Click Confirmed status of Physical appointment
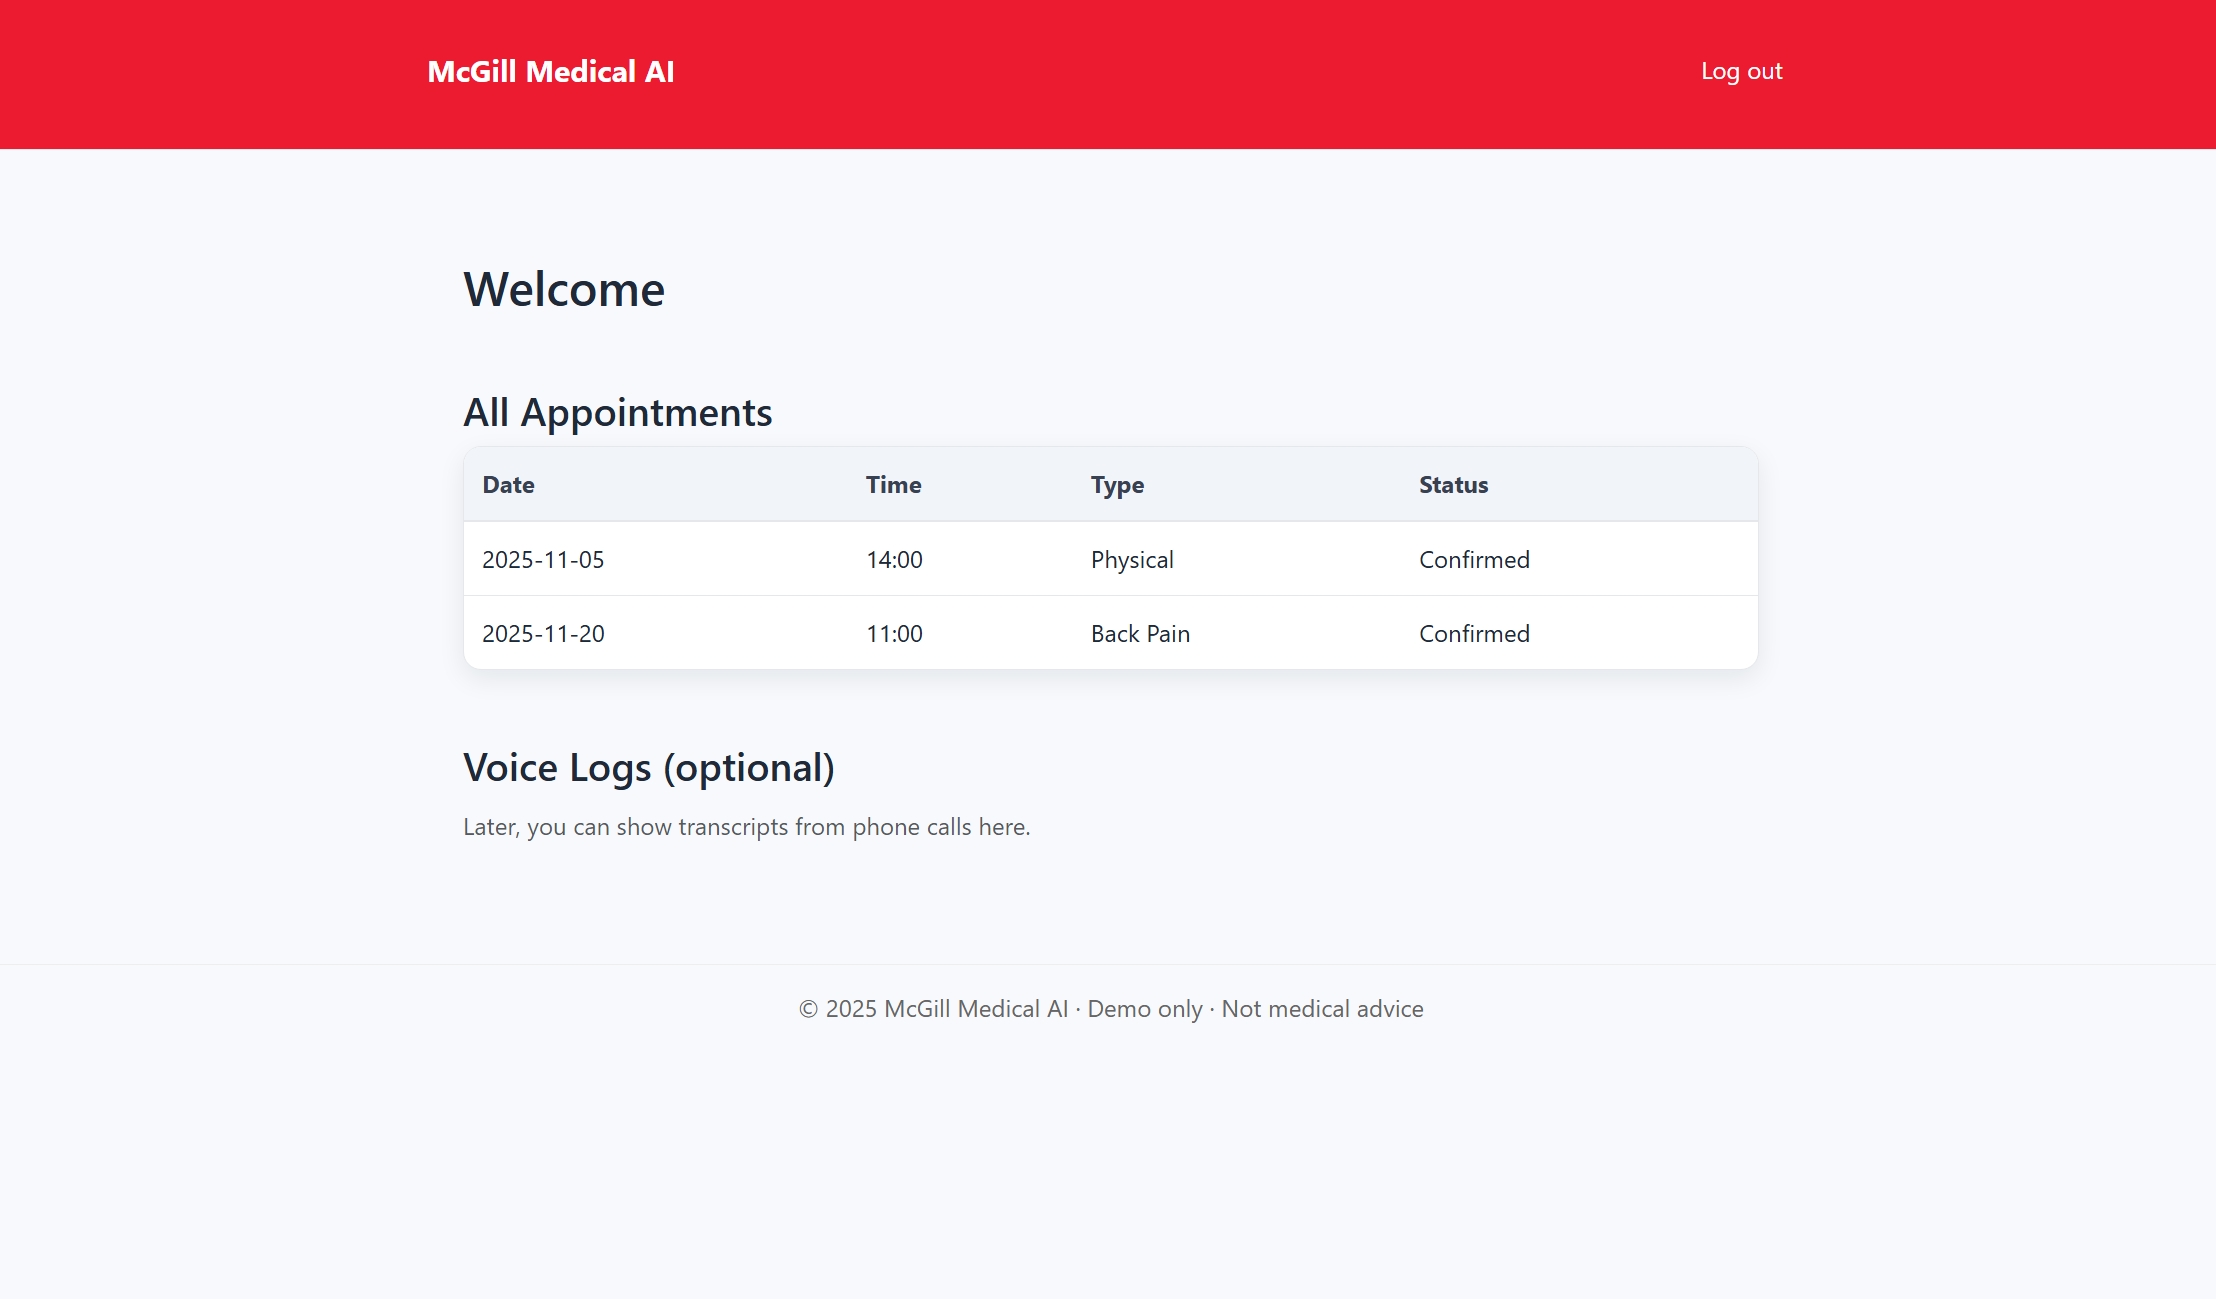Screen dimensions: 2216x1299 pos(1474,560)
